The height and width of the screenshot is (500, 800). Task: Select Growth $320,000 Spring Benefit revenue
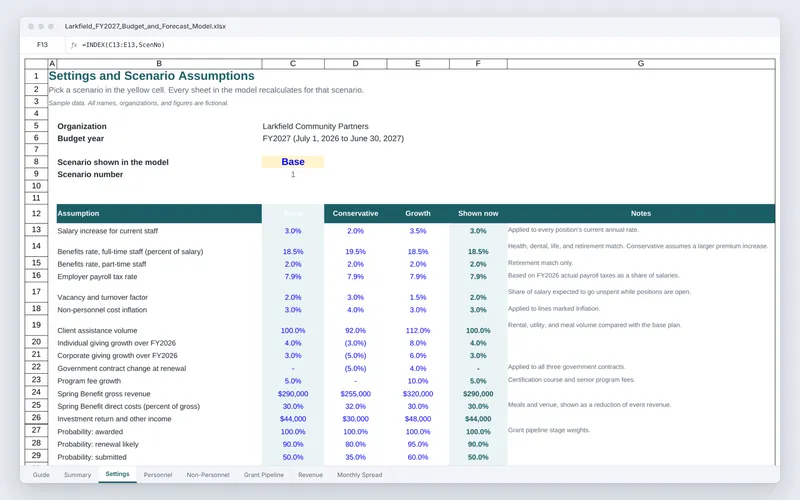418,393
